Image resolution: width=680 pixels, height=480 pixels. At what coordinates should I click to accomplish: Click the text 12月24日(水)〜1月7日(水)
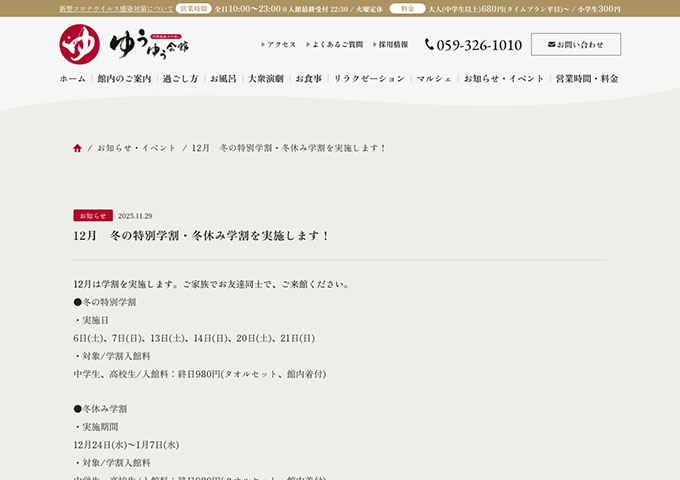(126, 445)
